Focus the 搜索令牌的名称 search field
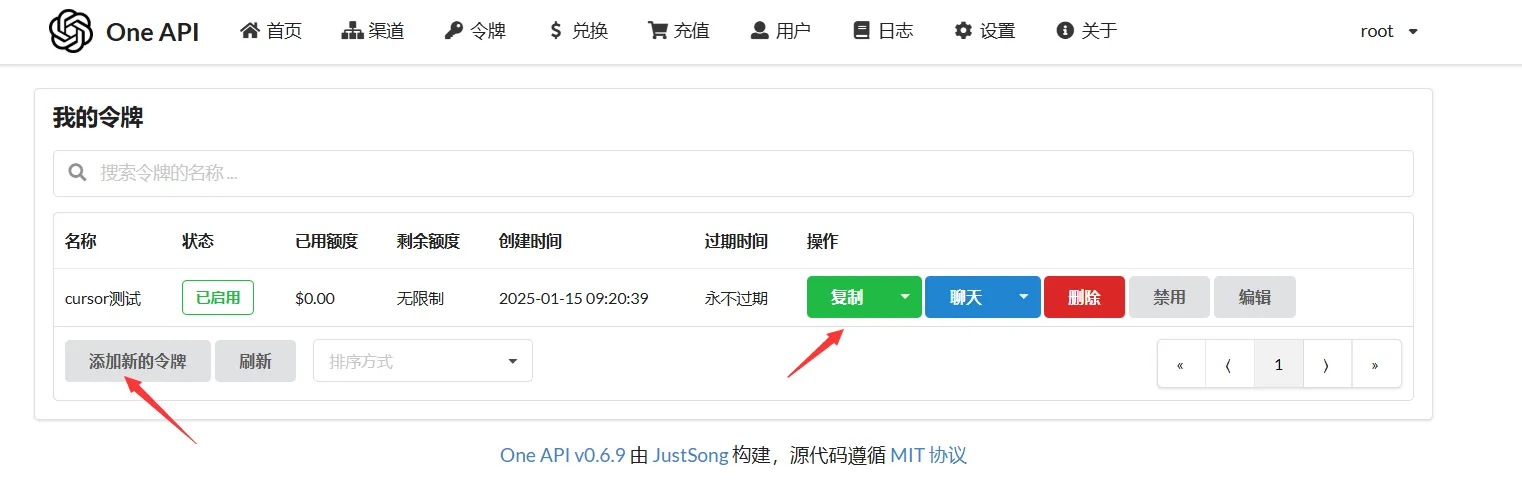Screen dimensions: 1522x501 (x=733, y=173)
